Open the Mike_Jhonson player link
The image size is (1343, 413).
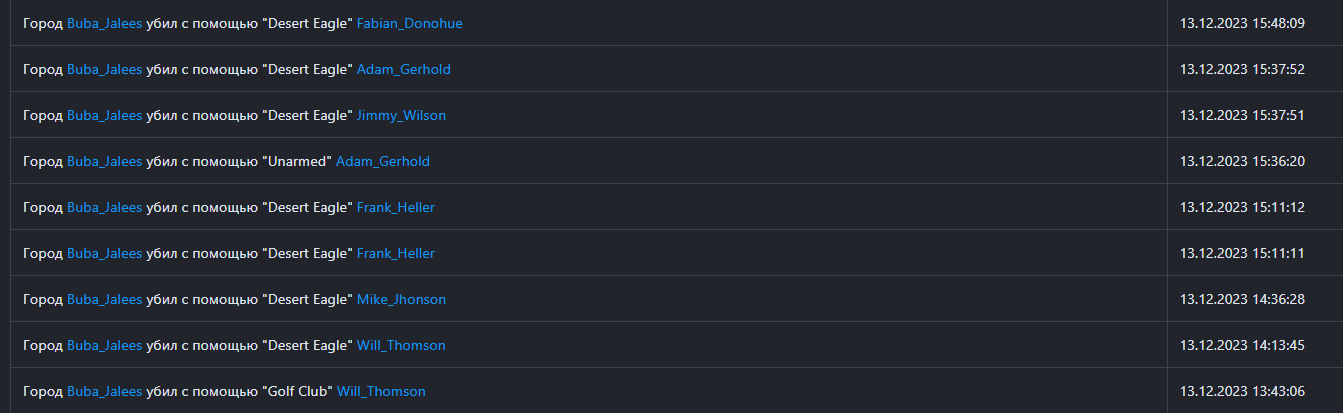pyautogui.click(x=401, y=299)
